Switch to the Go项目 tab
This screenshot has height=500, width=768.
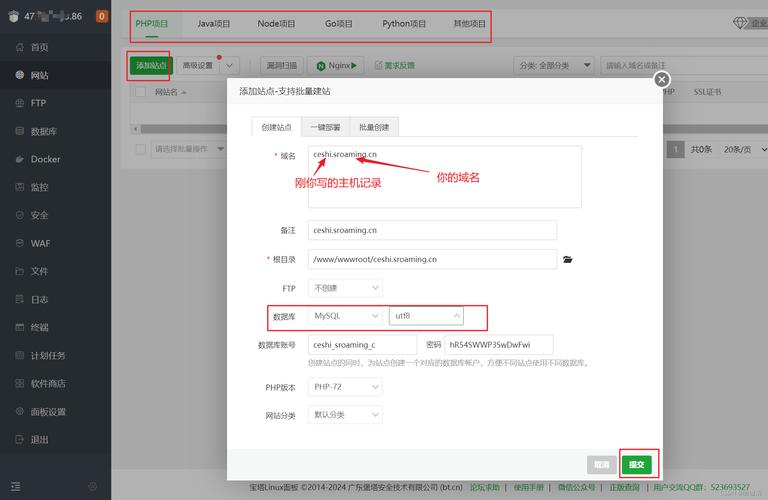(338, 24)
